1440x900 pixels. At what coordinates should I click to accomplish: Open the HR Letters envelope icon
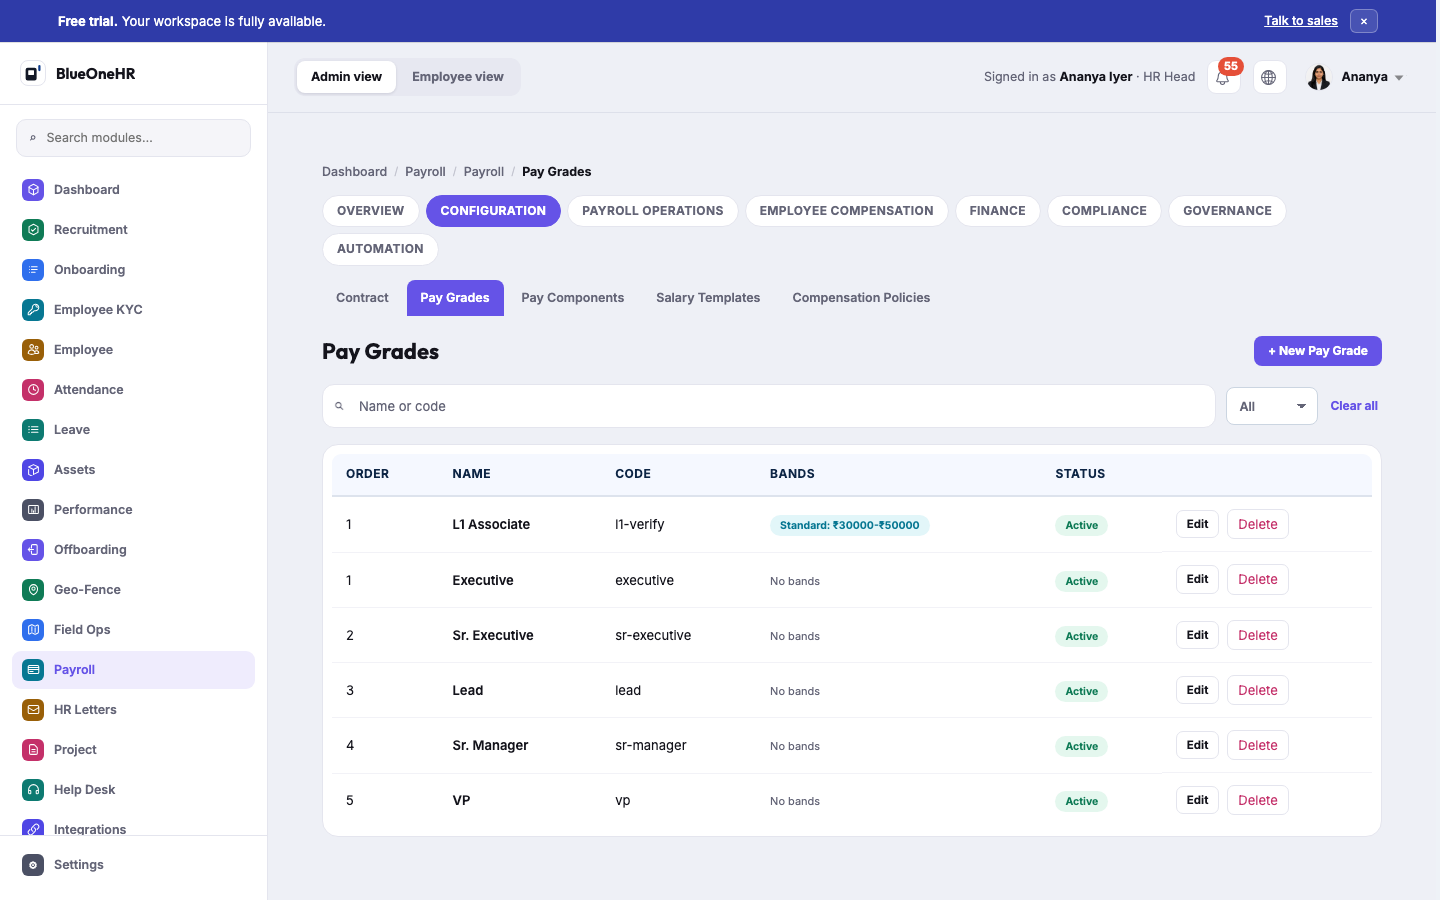point(33,710)
